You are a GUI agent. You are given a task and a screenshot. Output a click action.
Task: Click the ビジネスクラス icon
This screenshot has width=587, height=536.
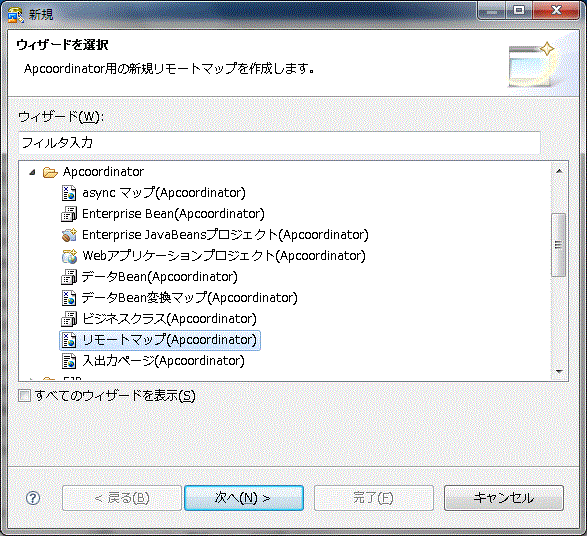[x=69, y=319]
